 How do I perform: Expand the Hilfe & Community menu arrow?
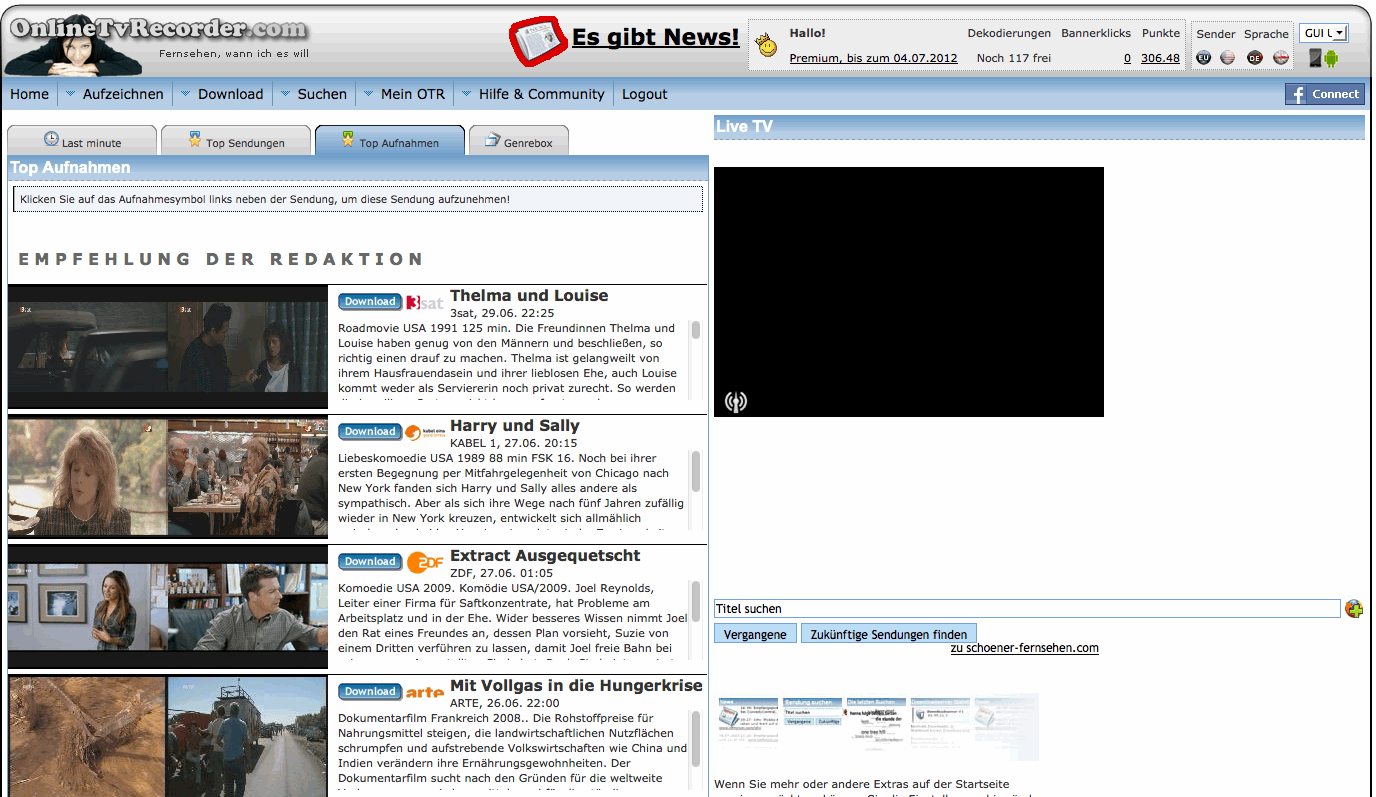466,94
